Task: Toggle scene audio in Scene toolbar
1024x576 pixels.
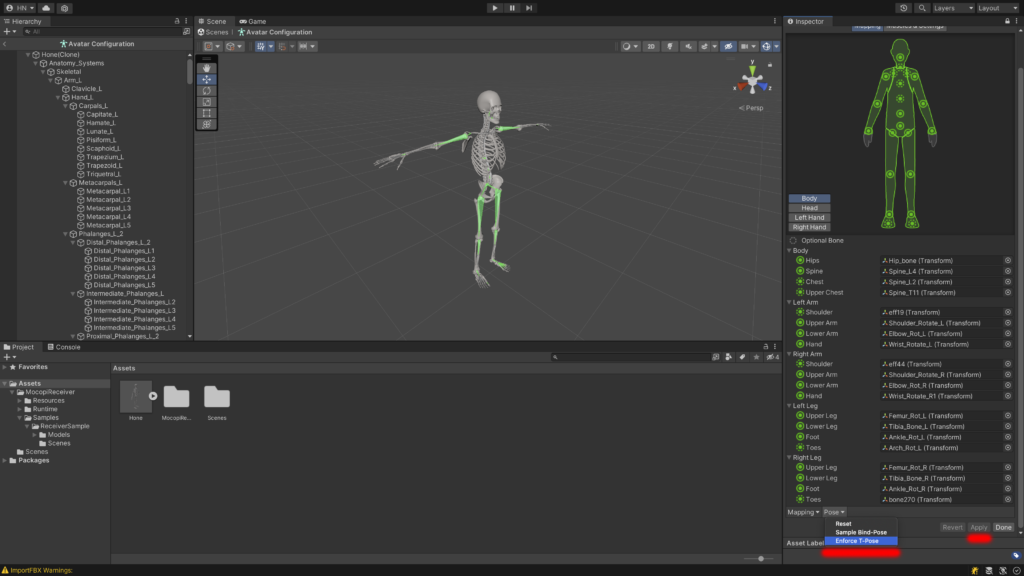Action: 688,46
